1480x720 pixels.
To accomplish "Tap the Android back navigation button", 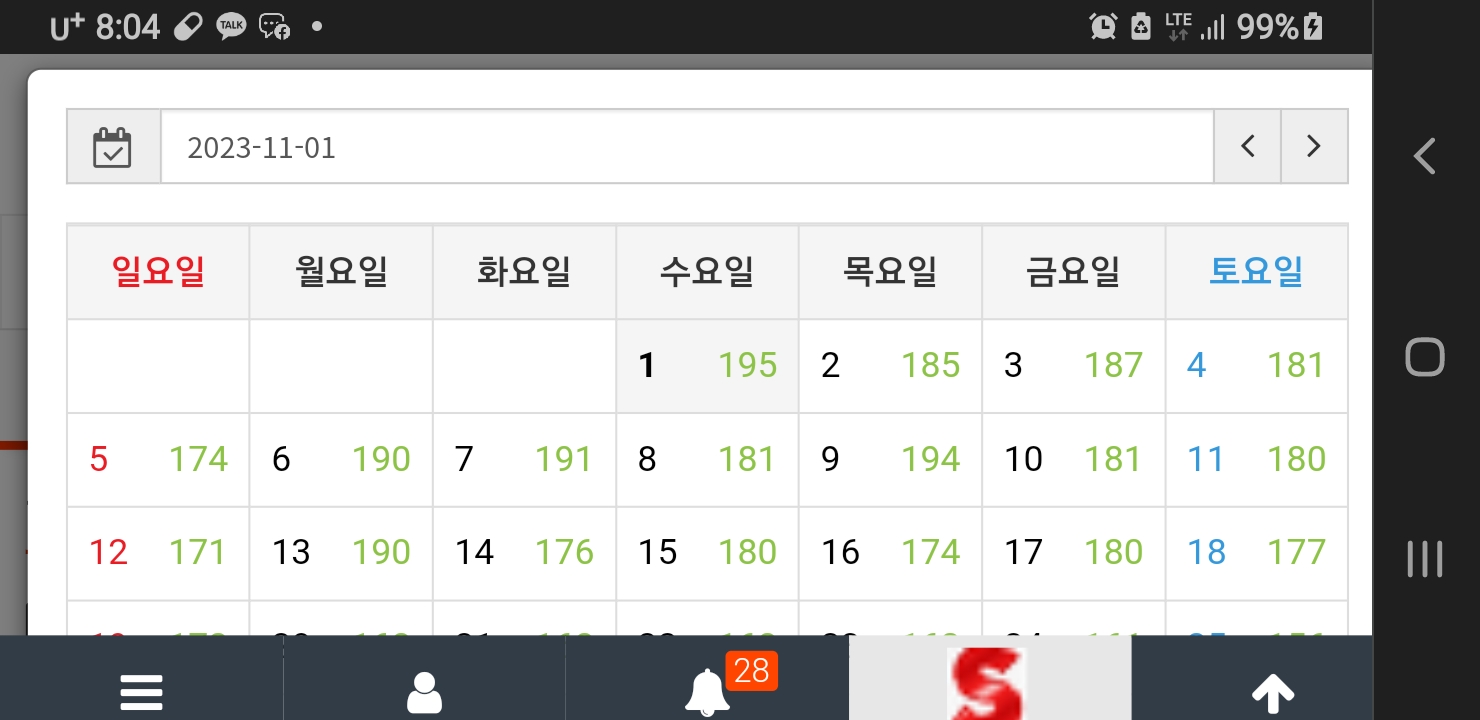I will (1425, 156).
